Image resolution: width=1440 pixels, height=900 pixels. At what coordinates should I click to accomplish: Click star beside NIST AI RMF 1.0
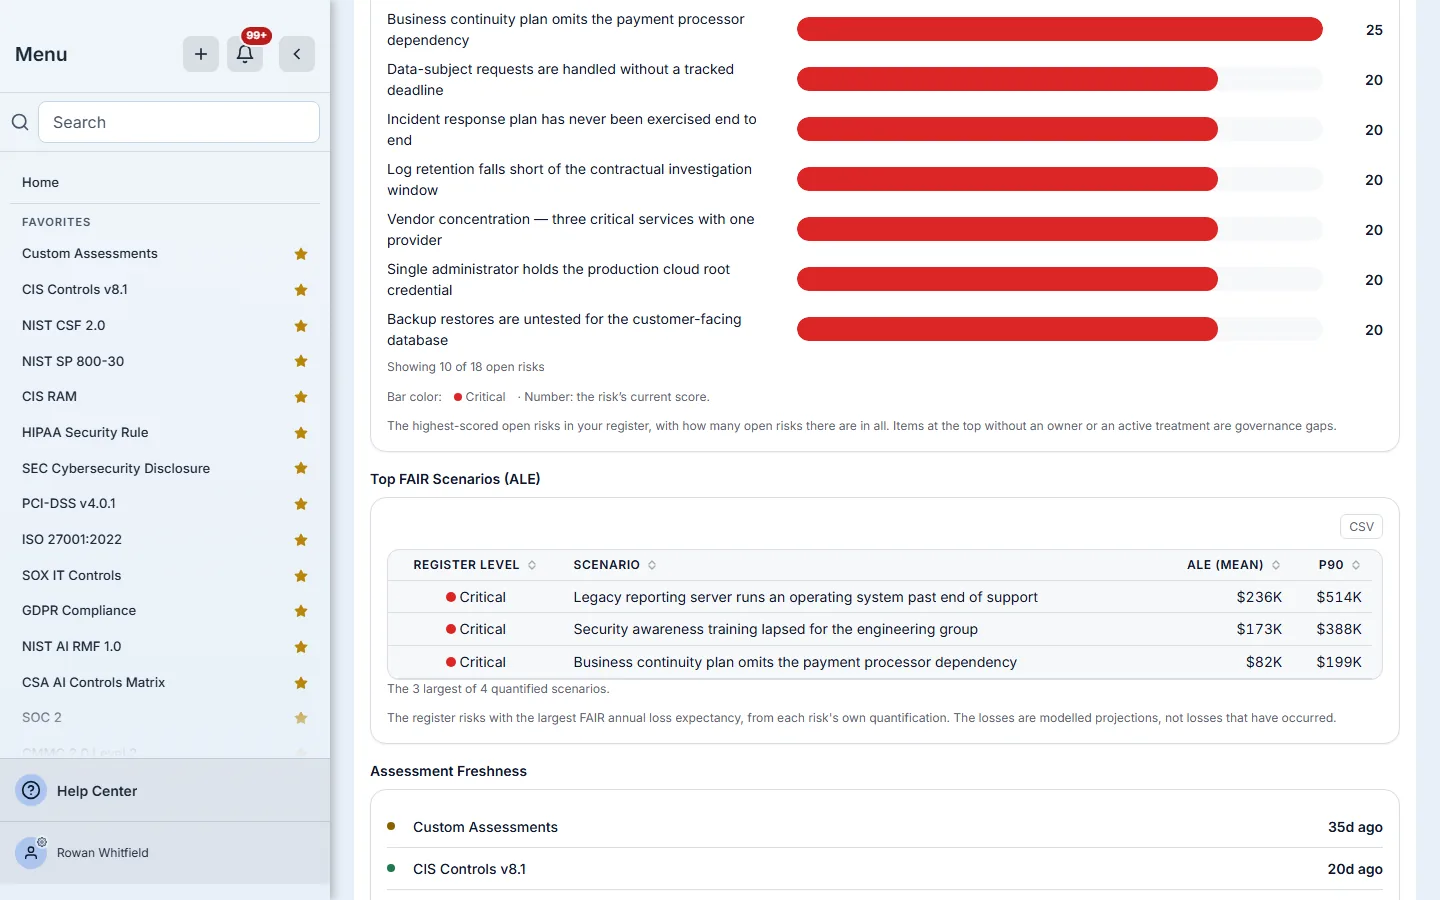click(x=301, y=647)
